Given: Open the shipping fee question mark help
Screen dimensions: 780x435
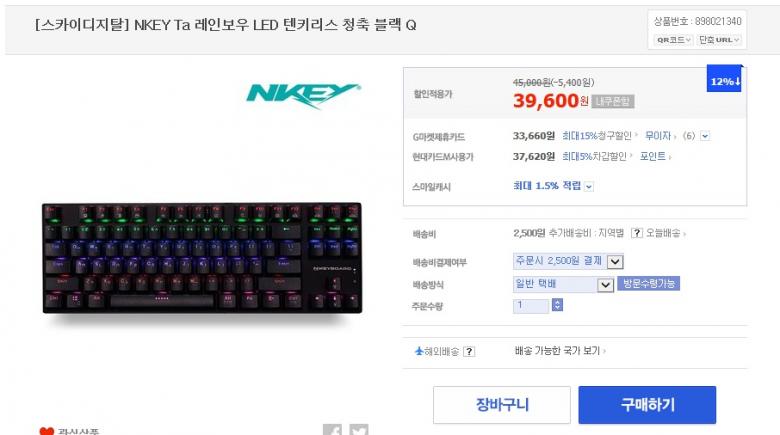Looking at the screenshot, I should [637, 233].
